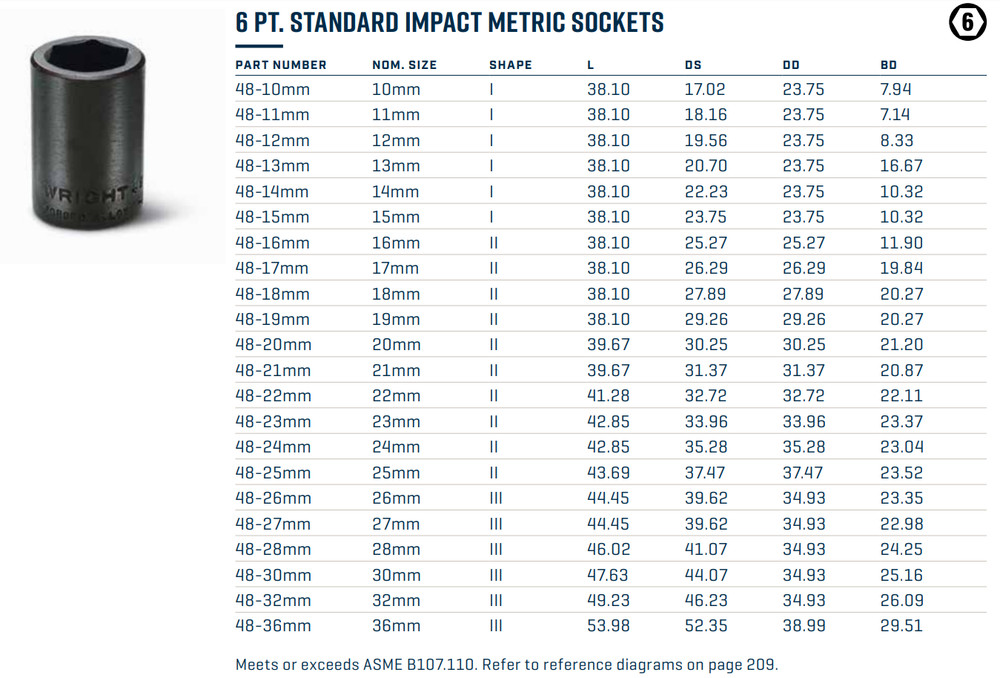Select part number 48-36mm
Viewport: 1000px width, 678px height.
272,627
